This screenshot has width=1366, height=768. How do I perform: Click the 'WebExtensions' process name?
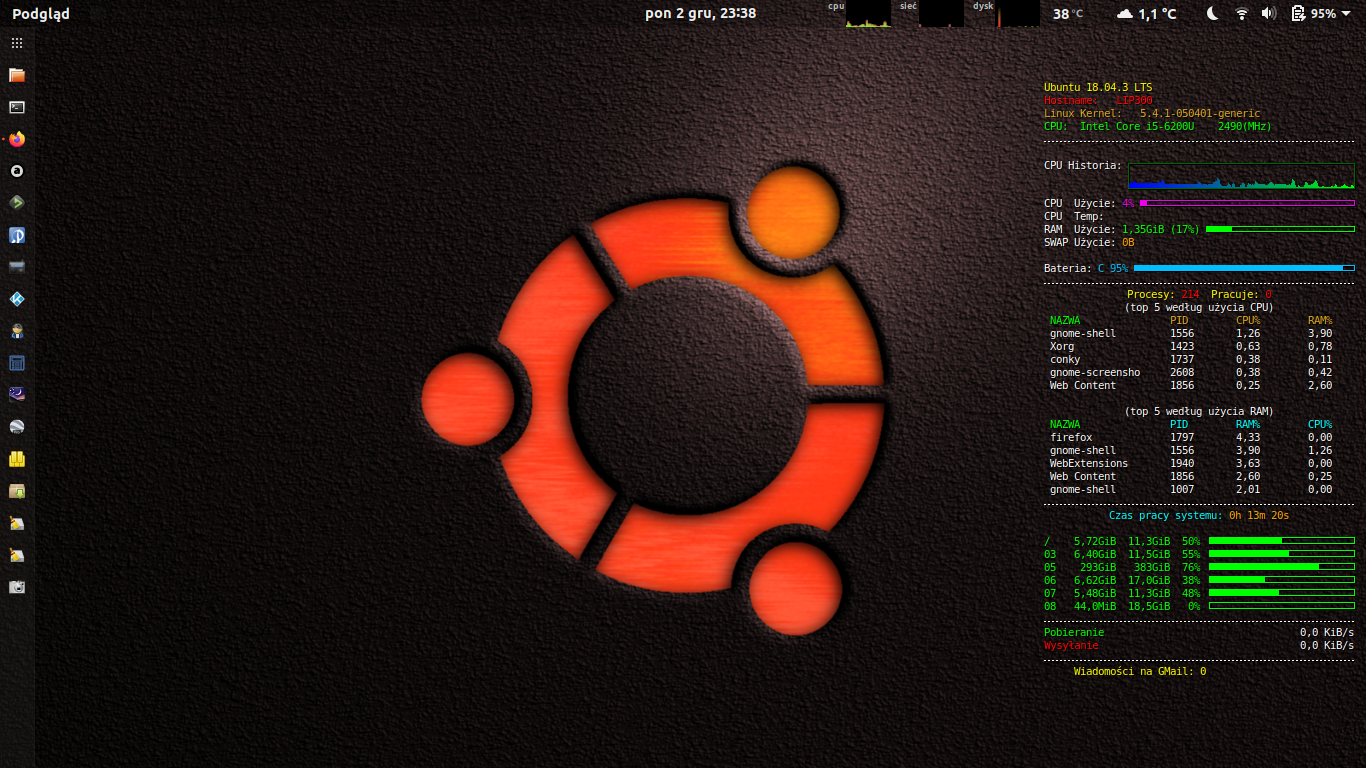pos(1088,463)
